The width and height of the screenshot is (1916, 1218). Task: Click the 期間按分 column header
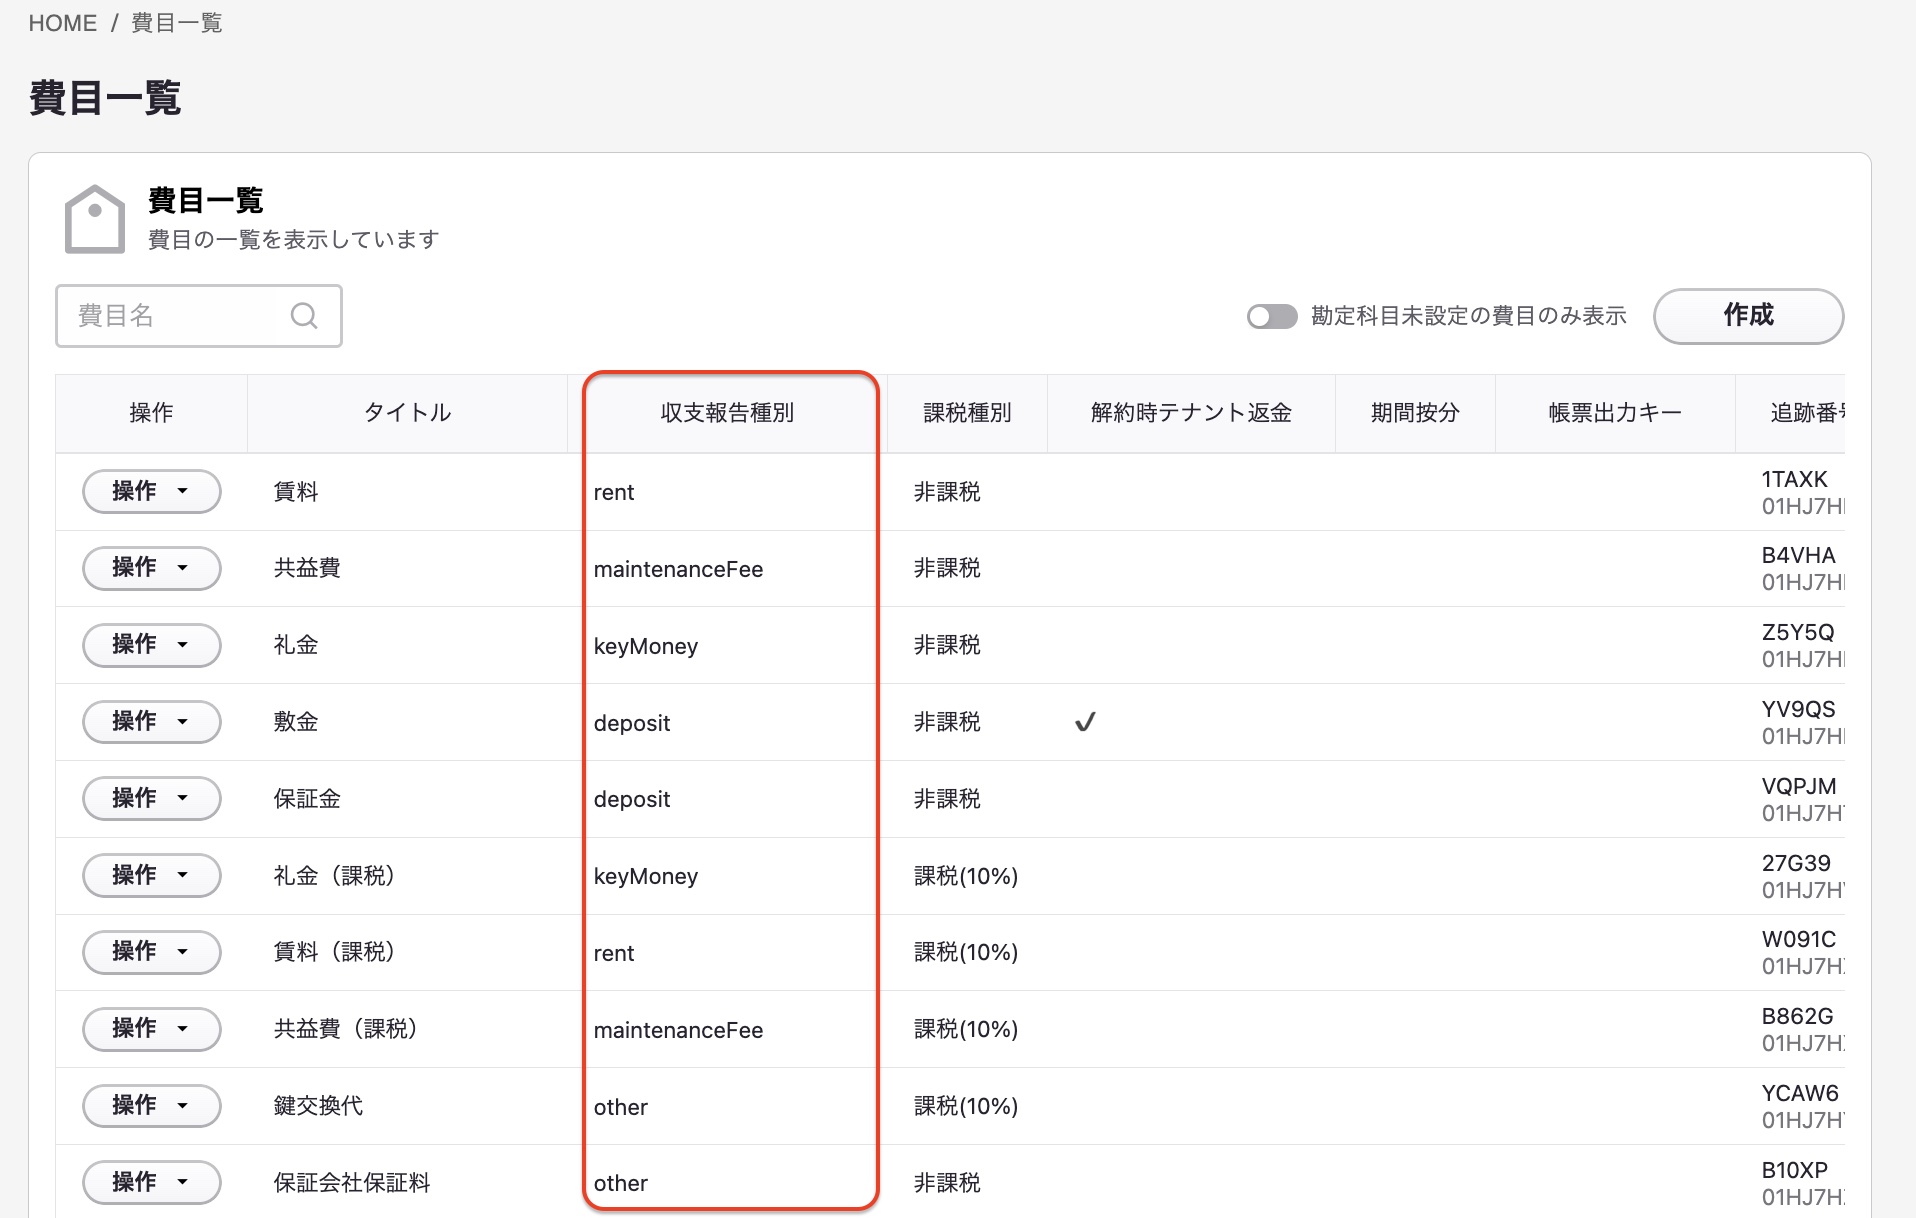pos(1415,413)
